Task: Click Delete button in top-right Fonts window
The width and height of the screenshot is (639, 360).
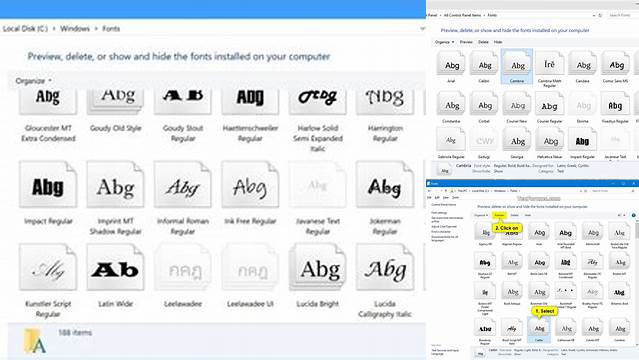Action: point(483,42)
